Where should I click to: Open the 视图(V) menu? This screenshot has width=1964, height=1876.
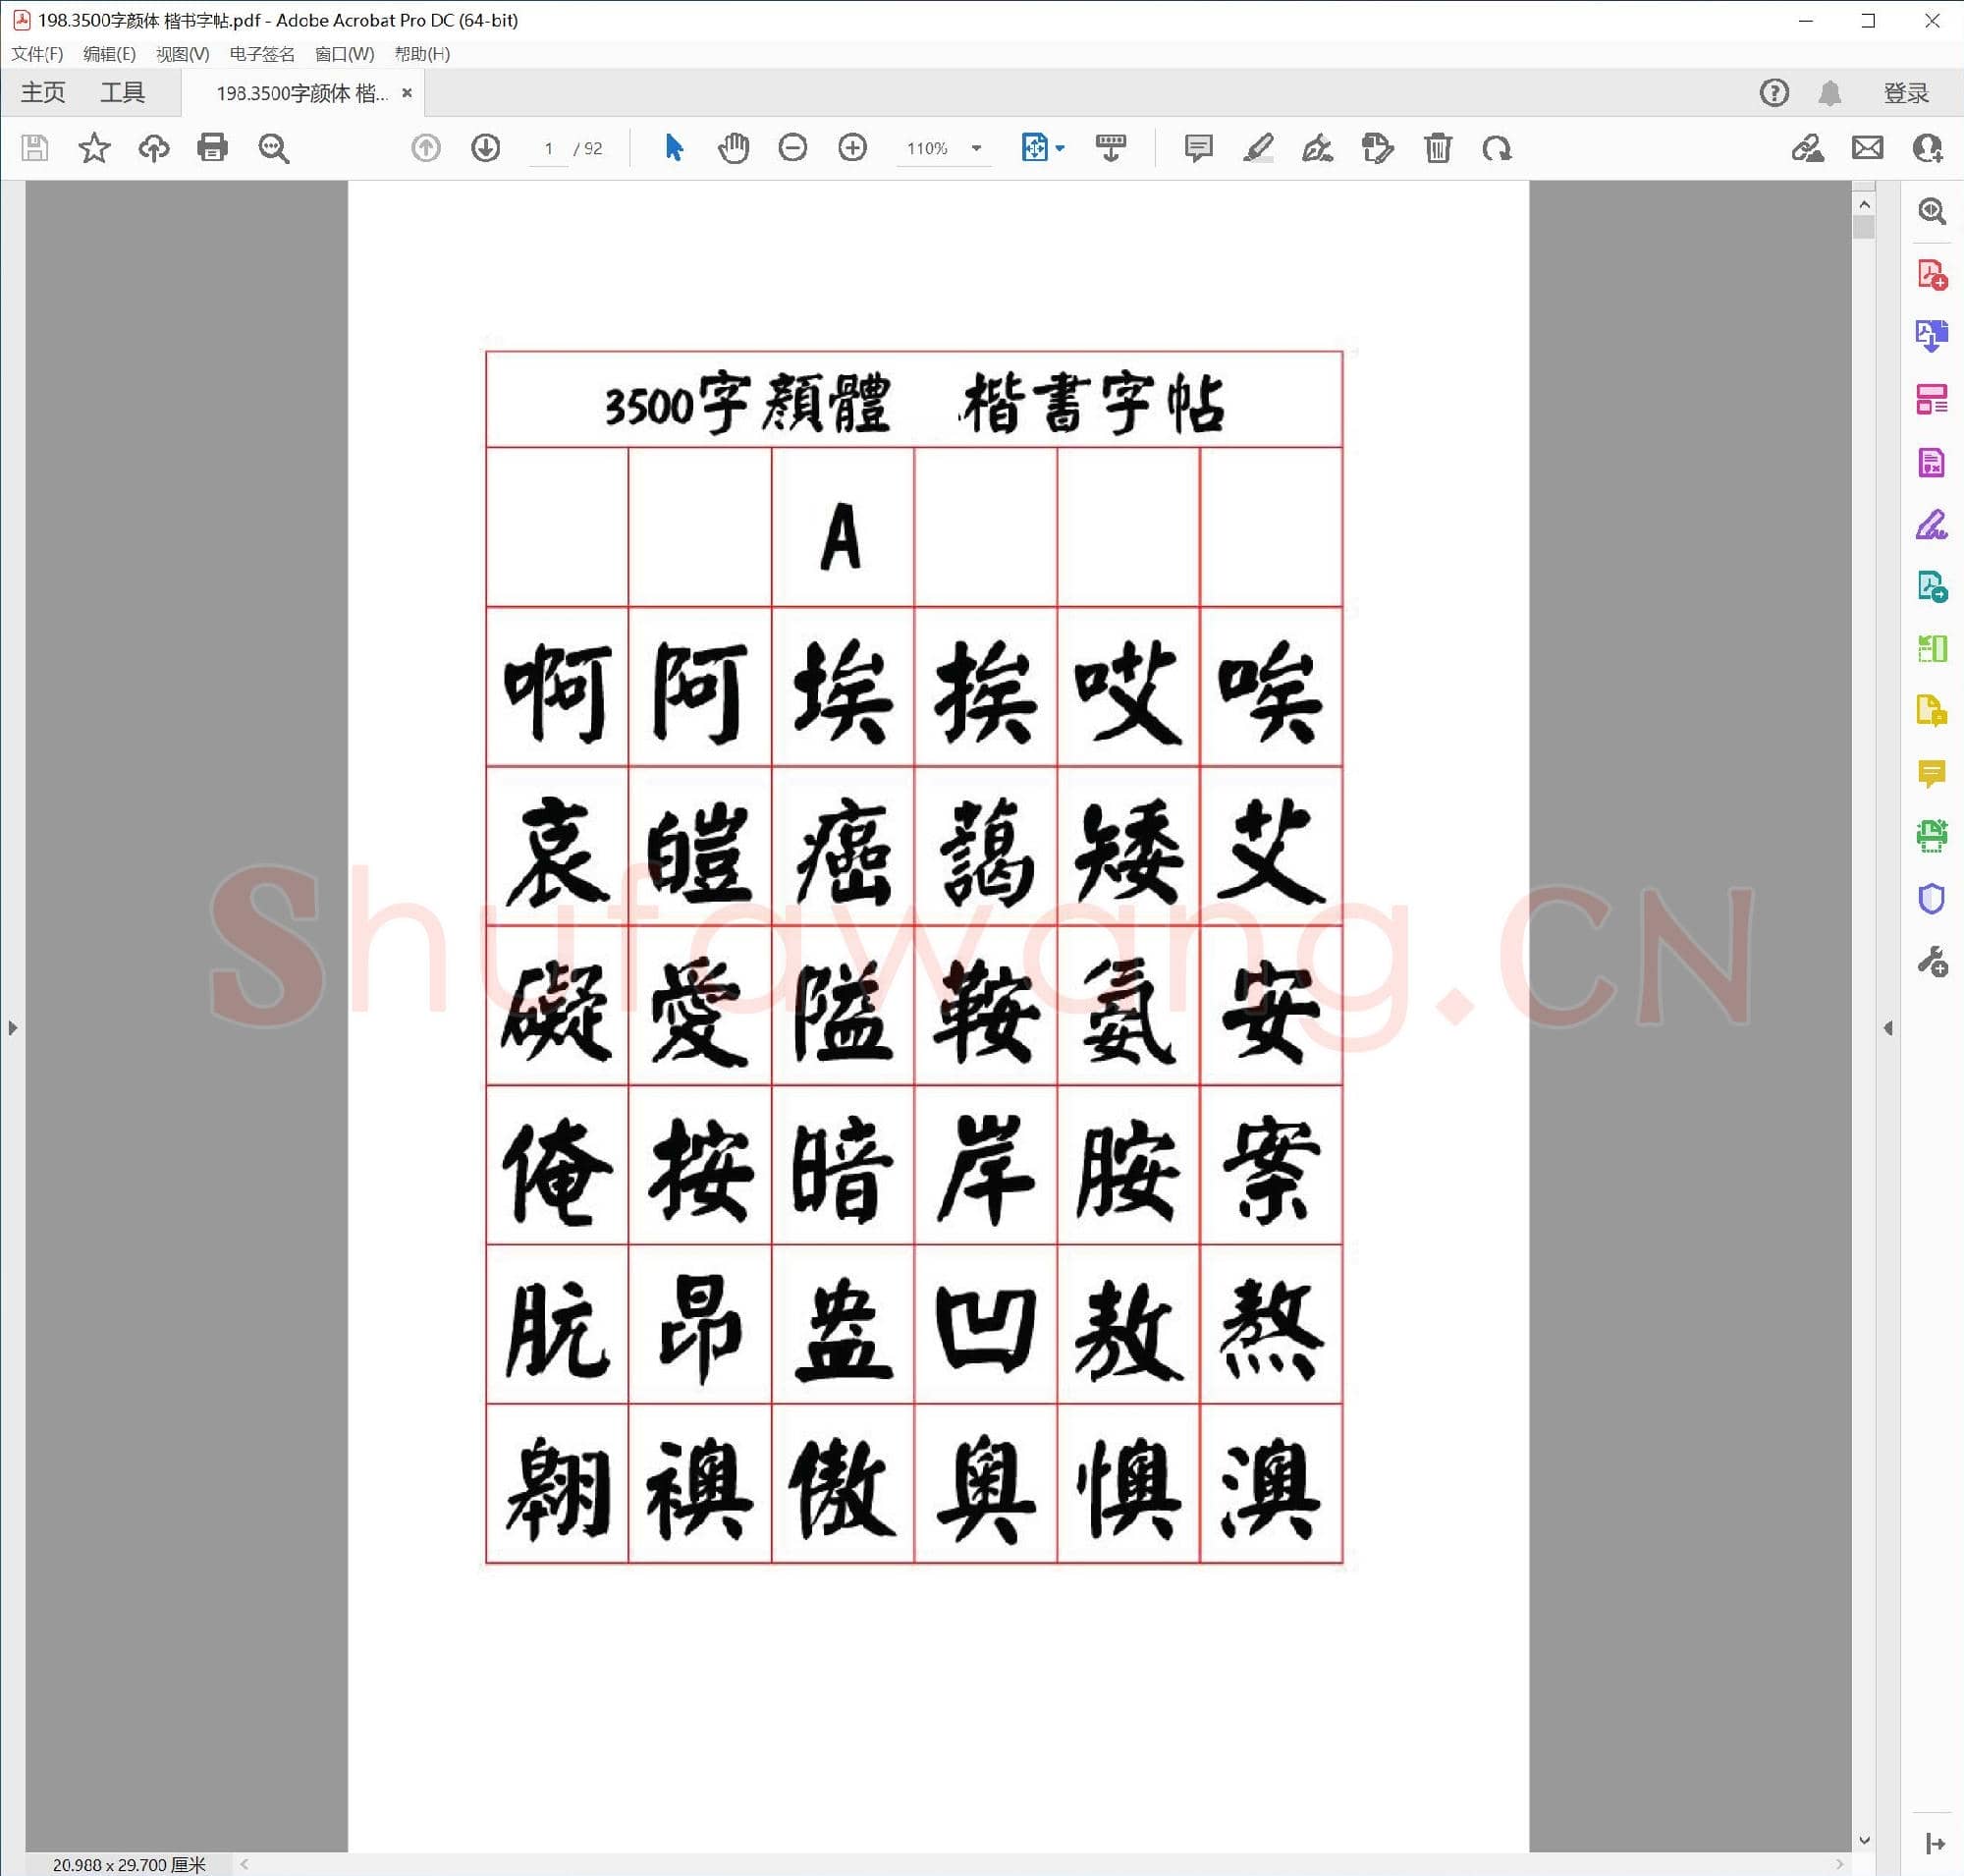[185, 55]
